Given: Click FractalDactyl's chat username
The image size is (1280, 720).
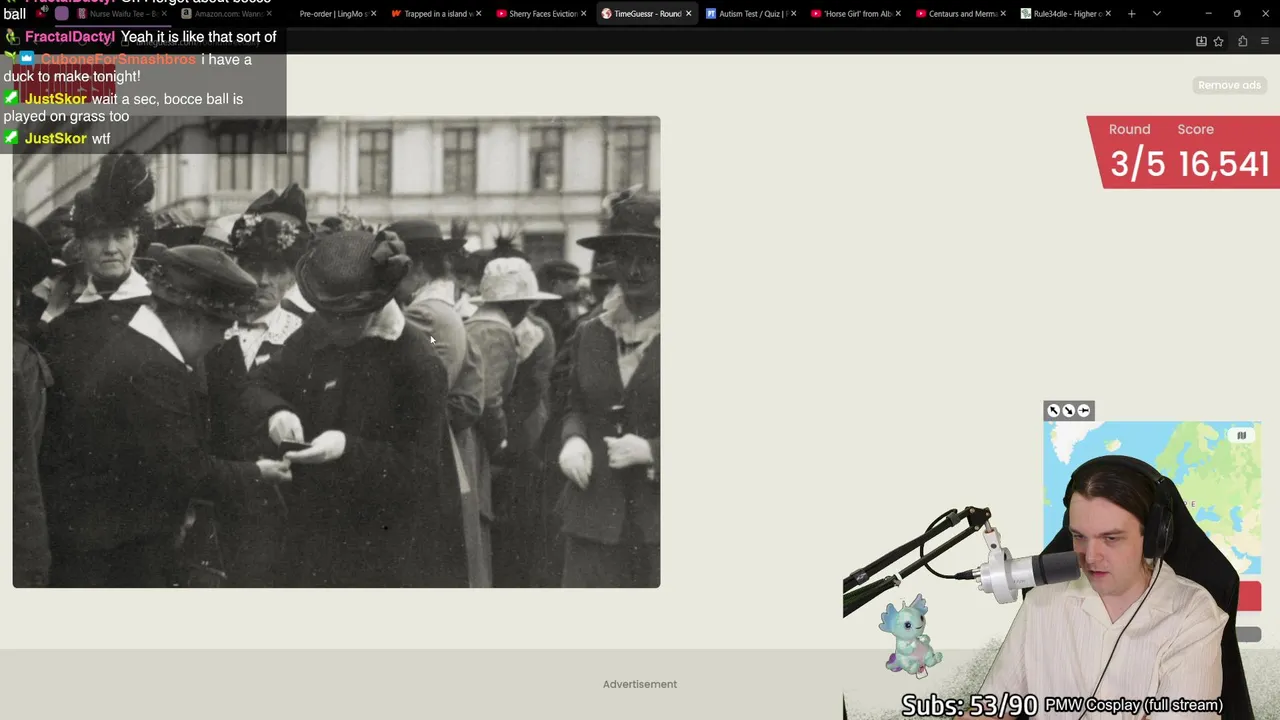Looking at the screenshot, I should click(70, 37).
